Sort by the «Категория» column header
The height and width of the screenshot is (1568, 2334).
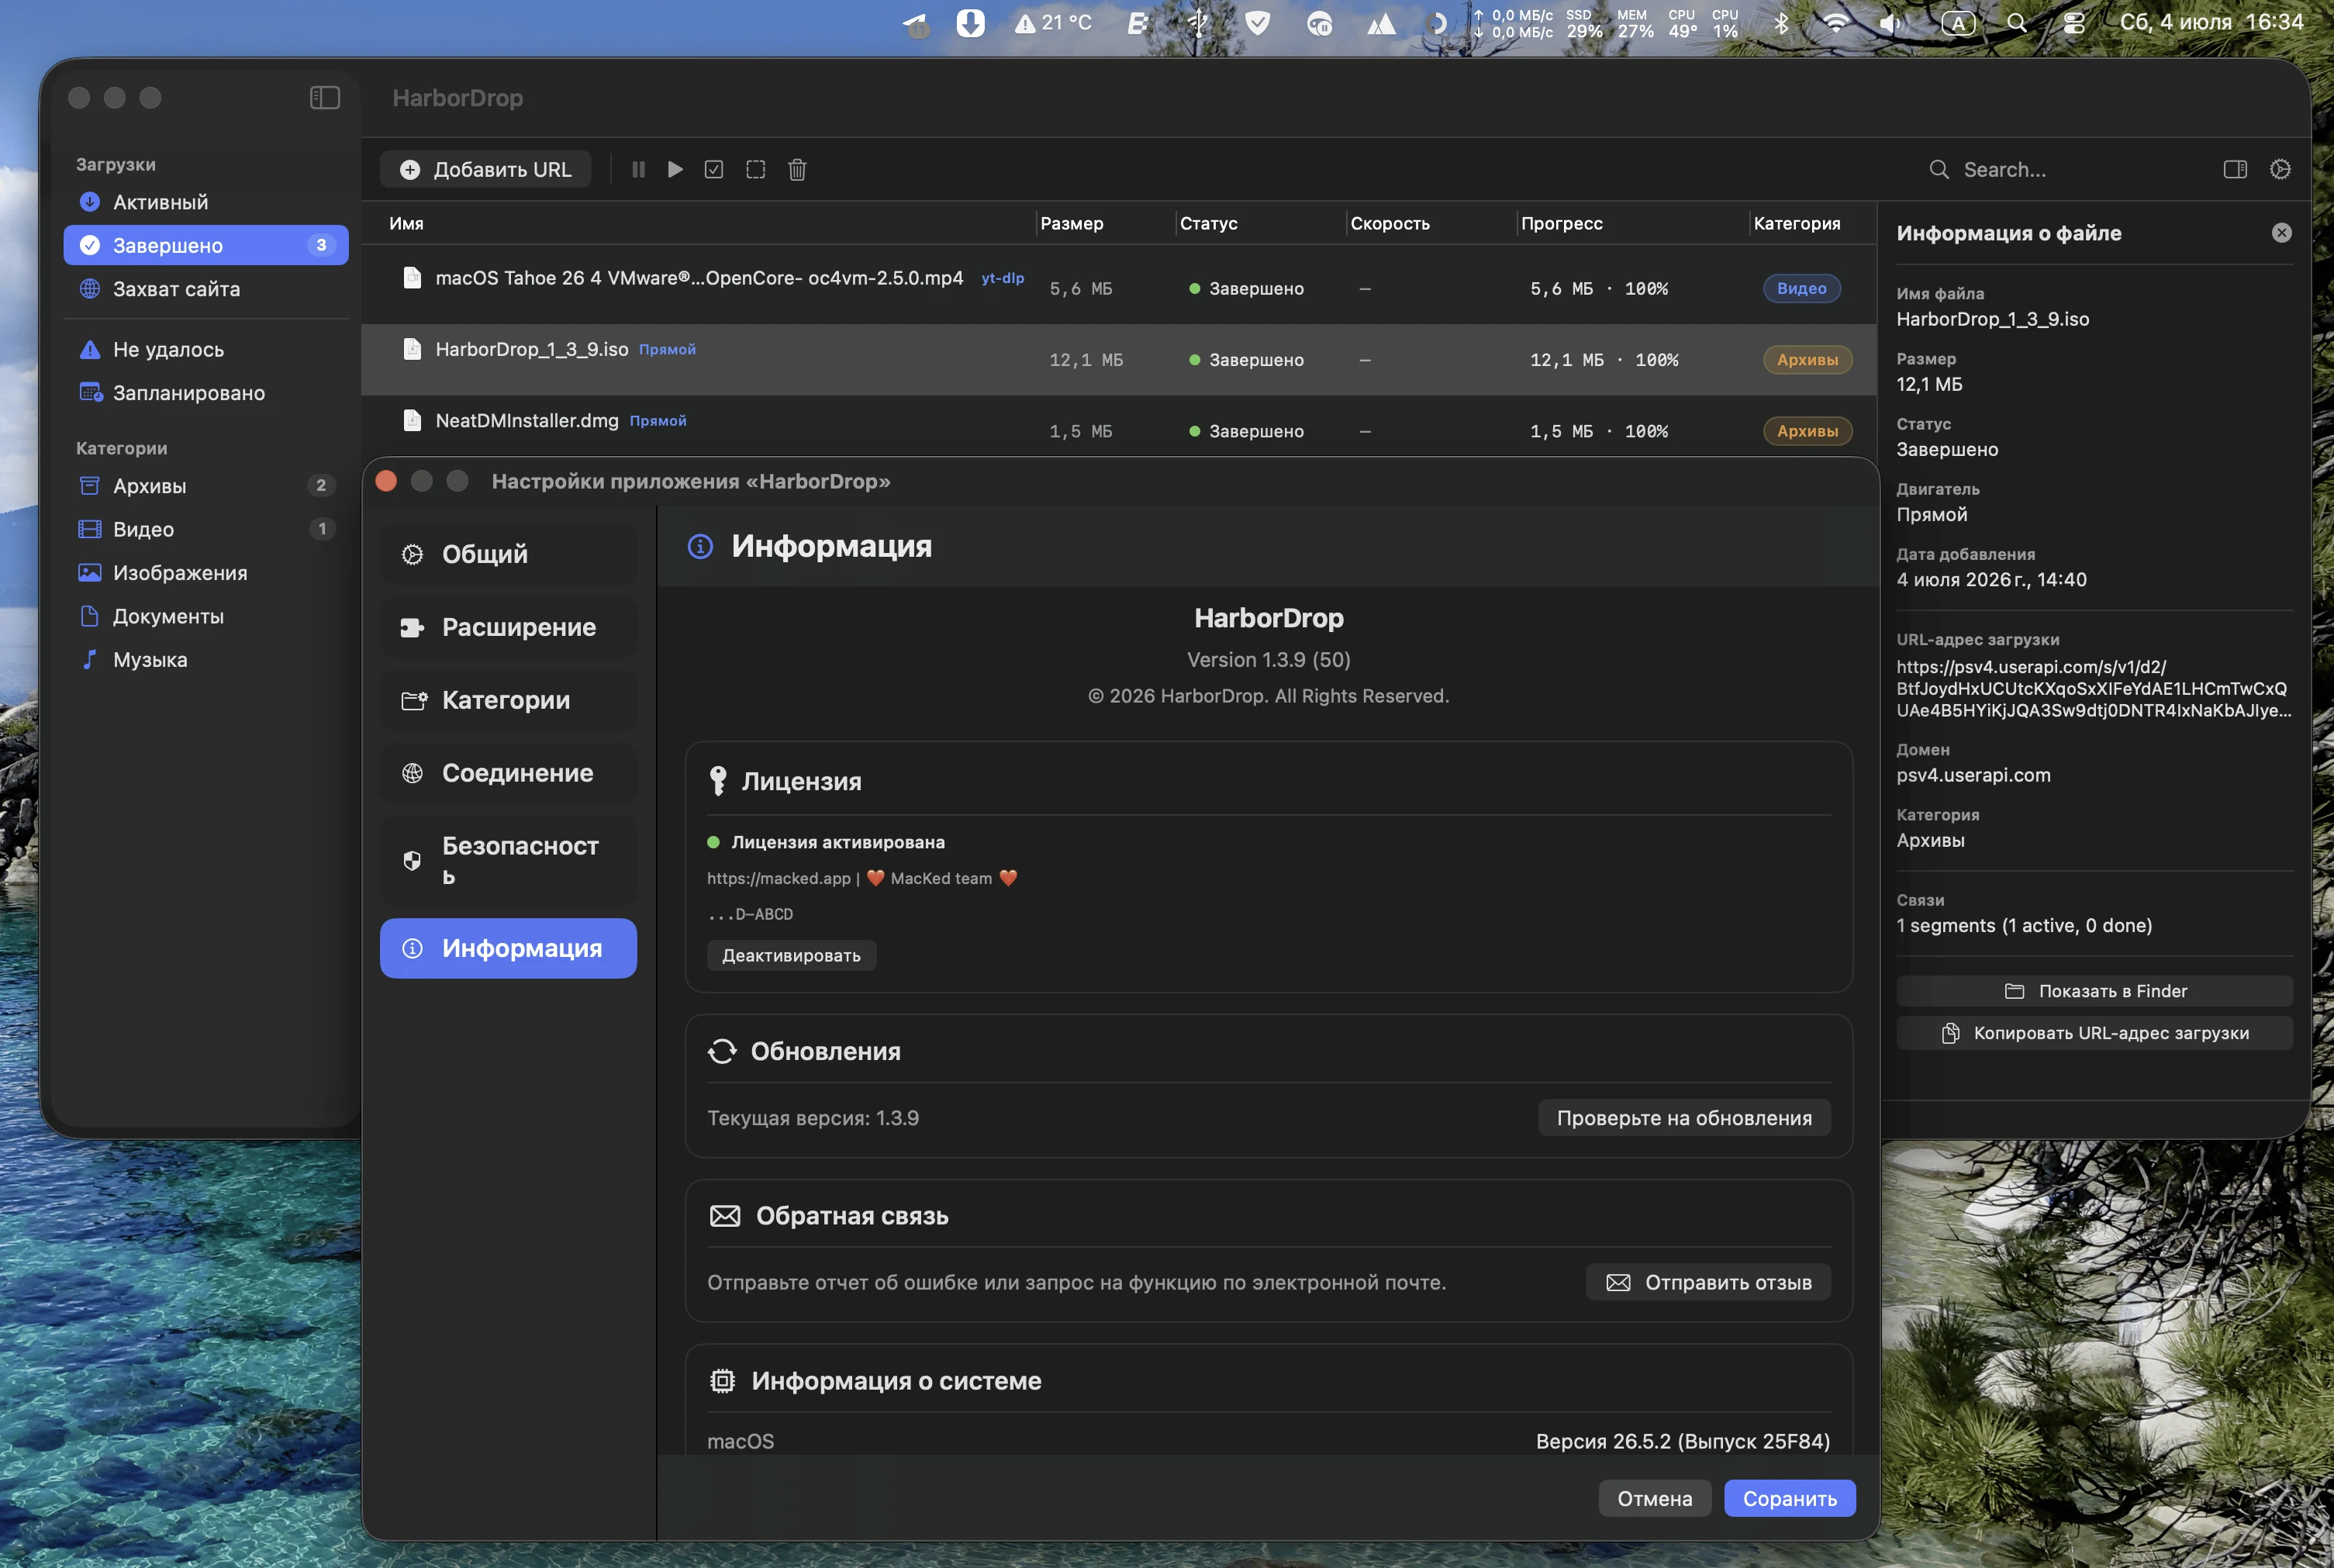tap(1797, 223)
